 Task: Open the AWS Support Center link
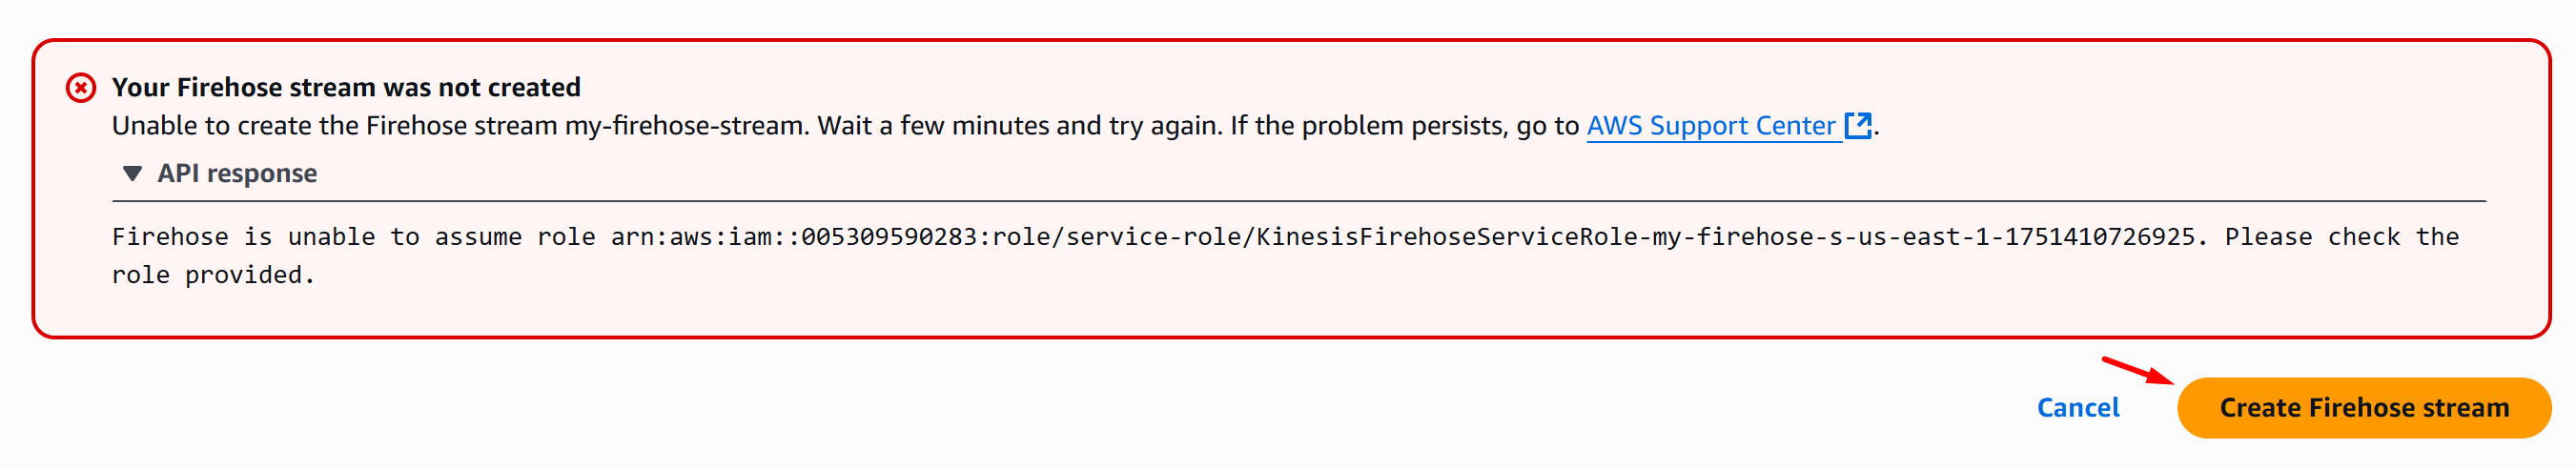tap(1710, 126)
